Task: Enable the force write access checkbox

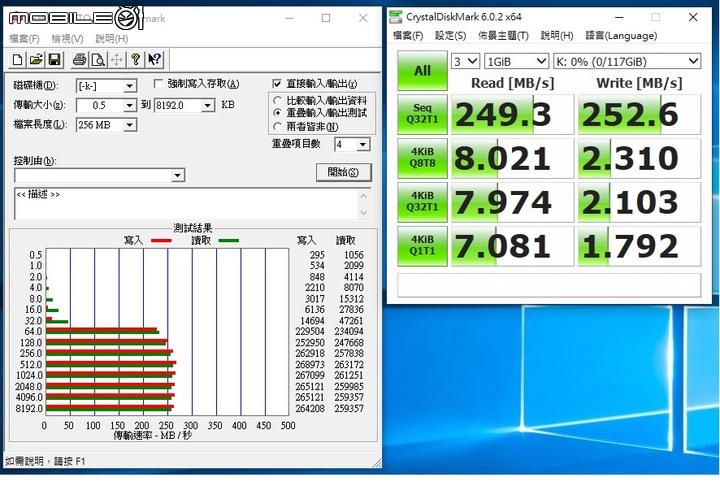Action: [158, 84]
